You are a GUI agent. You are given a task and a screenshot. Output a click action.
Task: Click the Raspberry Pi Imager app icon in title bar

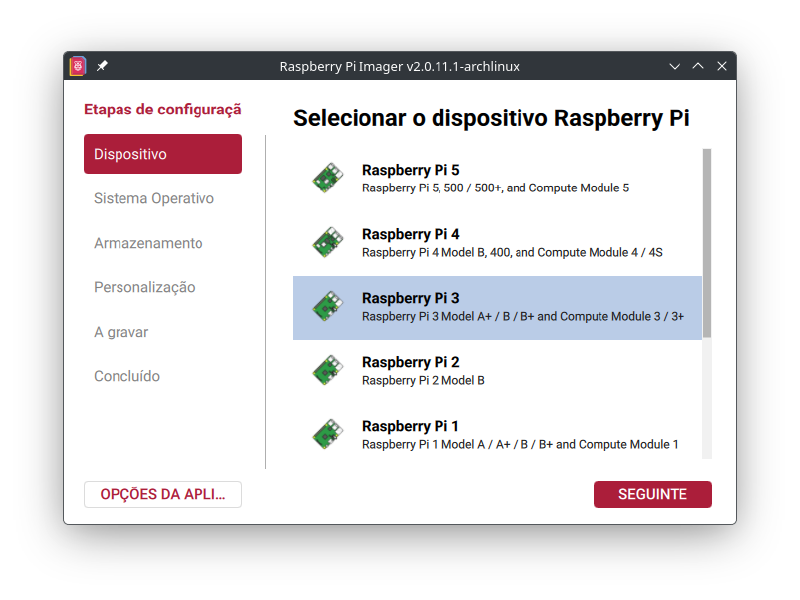point(78,66)
